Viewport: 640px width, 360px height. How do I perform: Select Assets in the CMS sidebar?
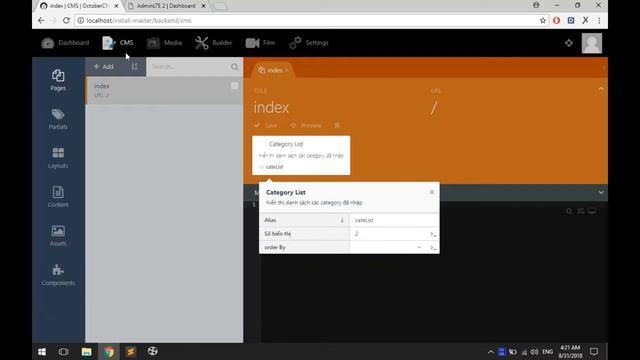[58, 236]
